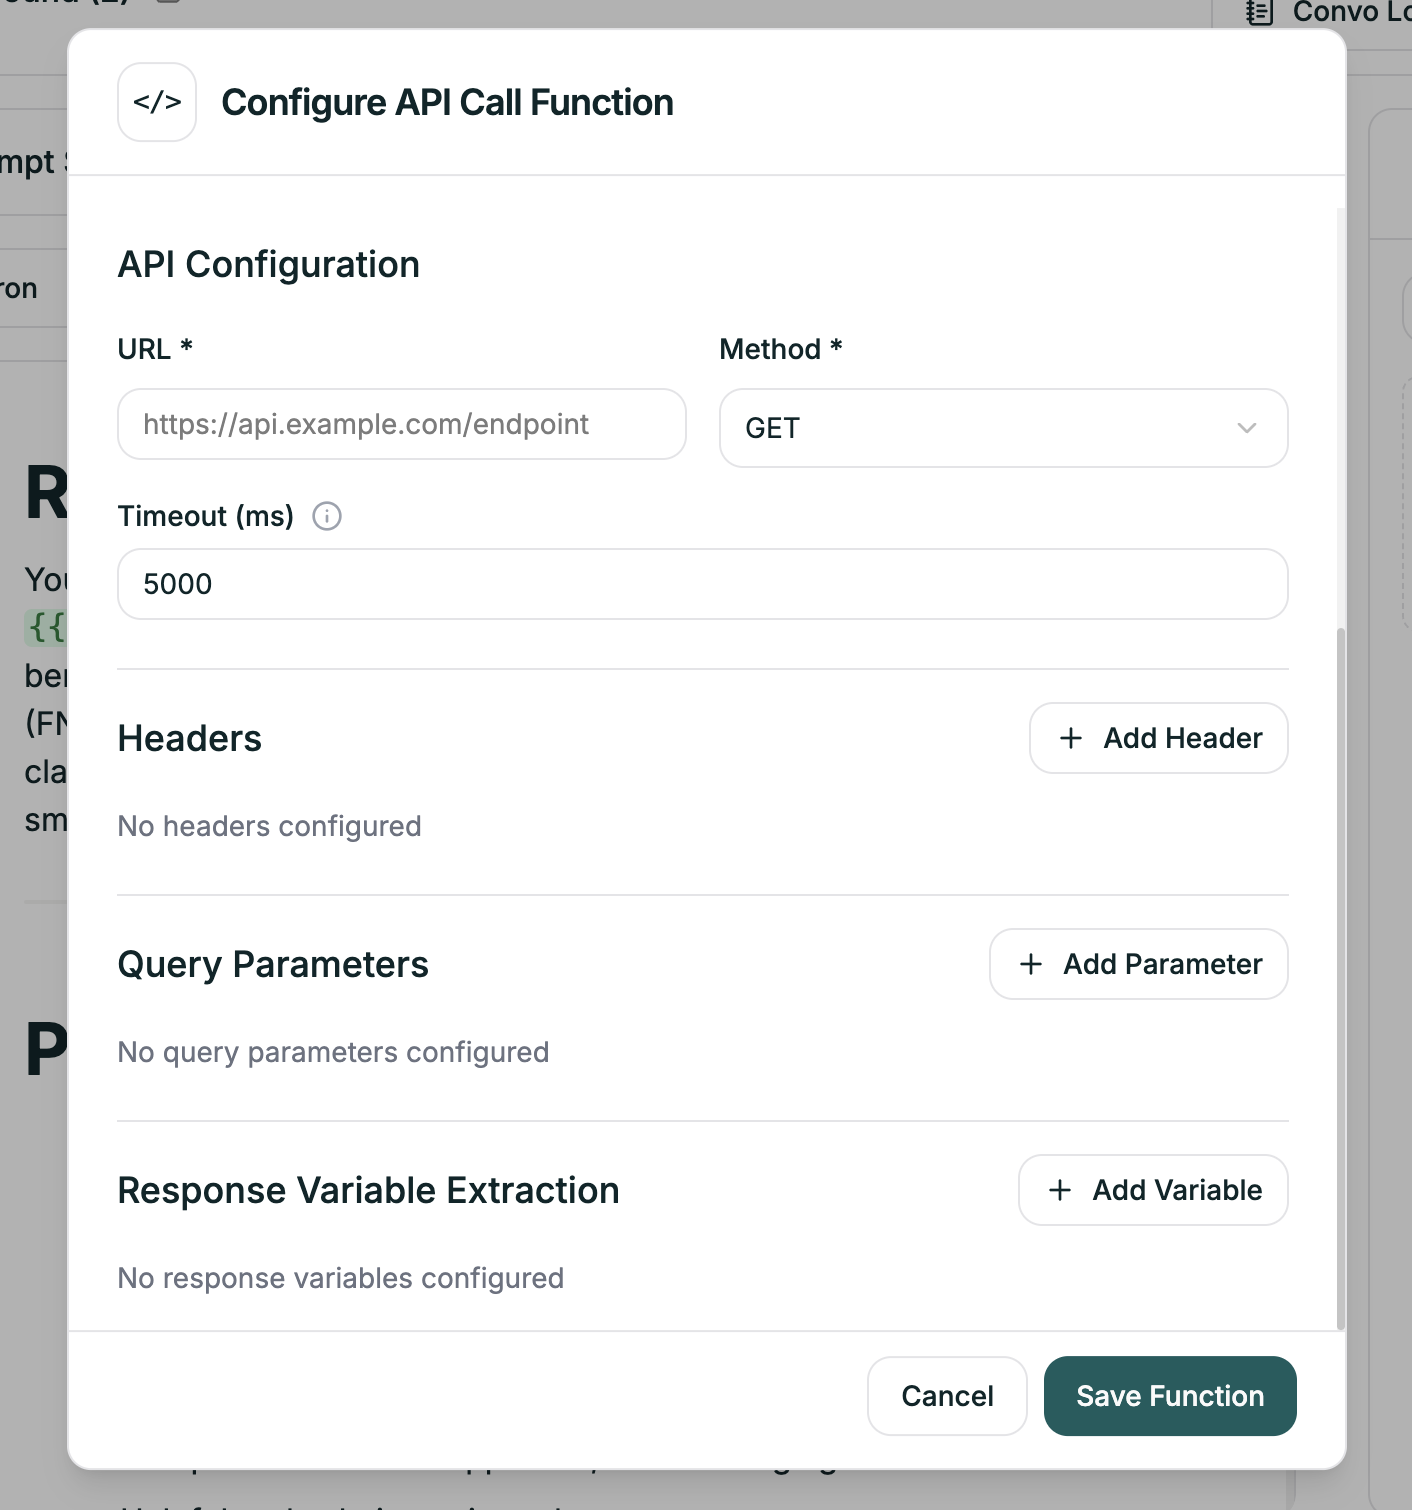Screen dimensions: 1412x1510
Task: Click the chevron on the Method selector
Action: [x=1245, y=428]
